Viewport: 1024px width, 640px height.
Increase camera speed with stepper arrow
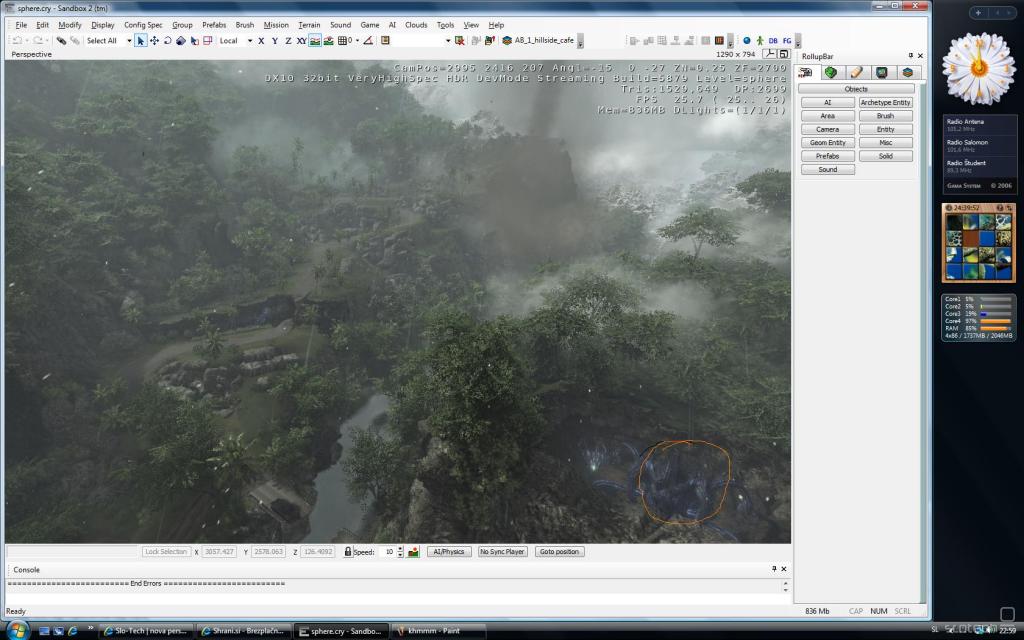pyautogui.click(x=400, y=549)
